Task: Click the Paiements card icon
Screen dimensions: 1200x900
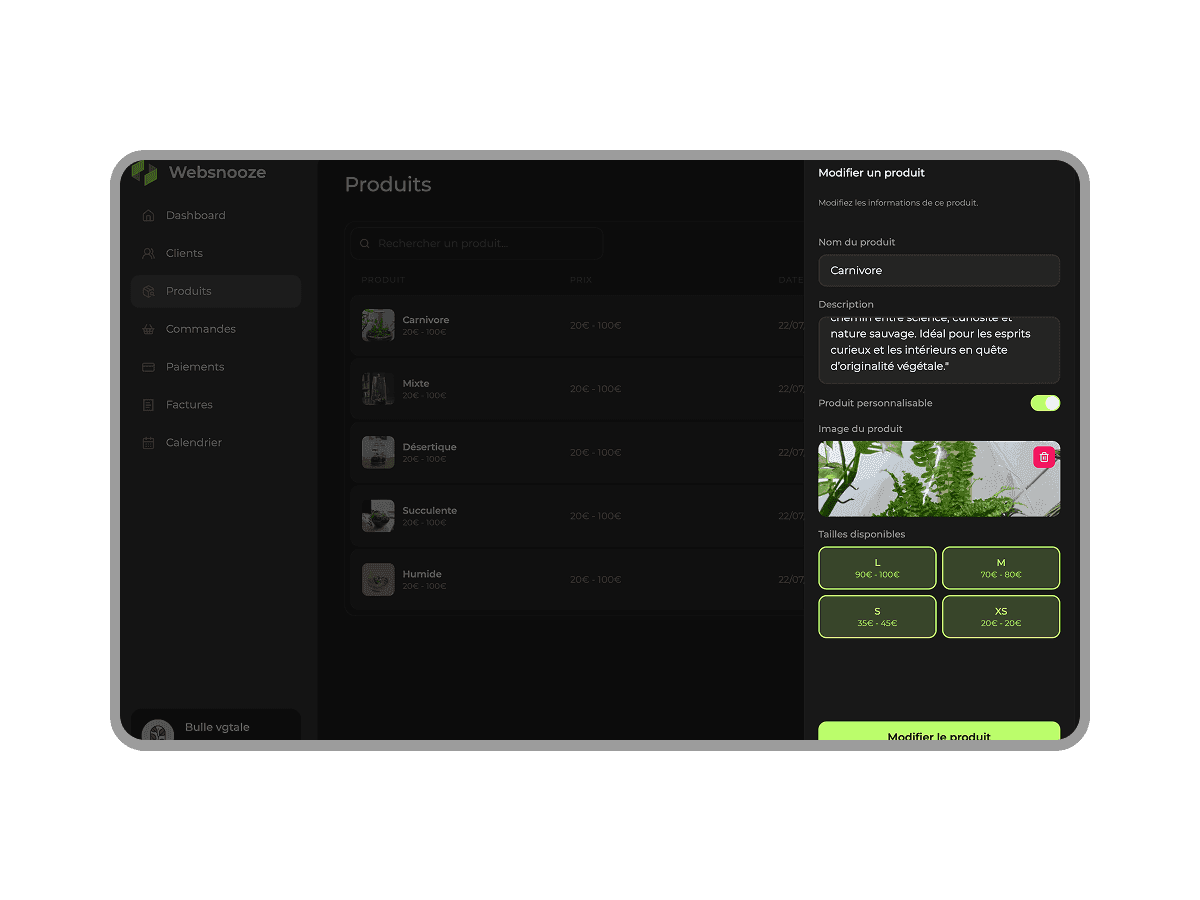Action: click(x=148, y=367)
